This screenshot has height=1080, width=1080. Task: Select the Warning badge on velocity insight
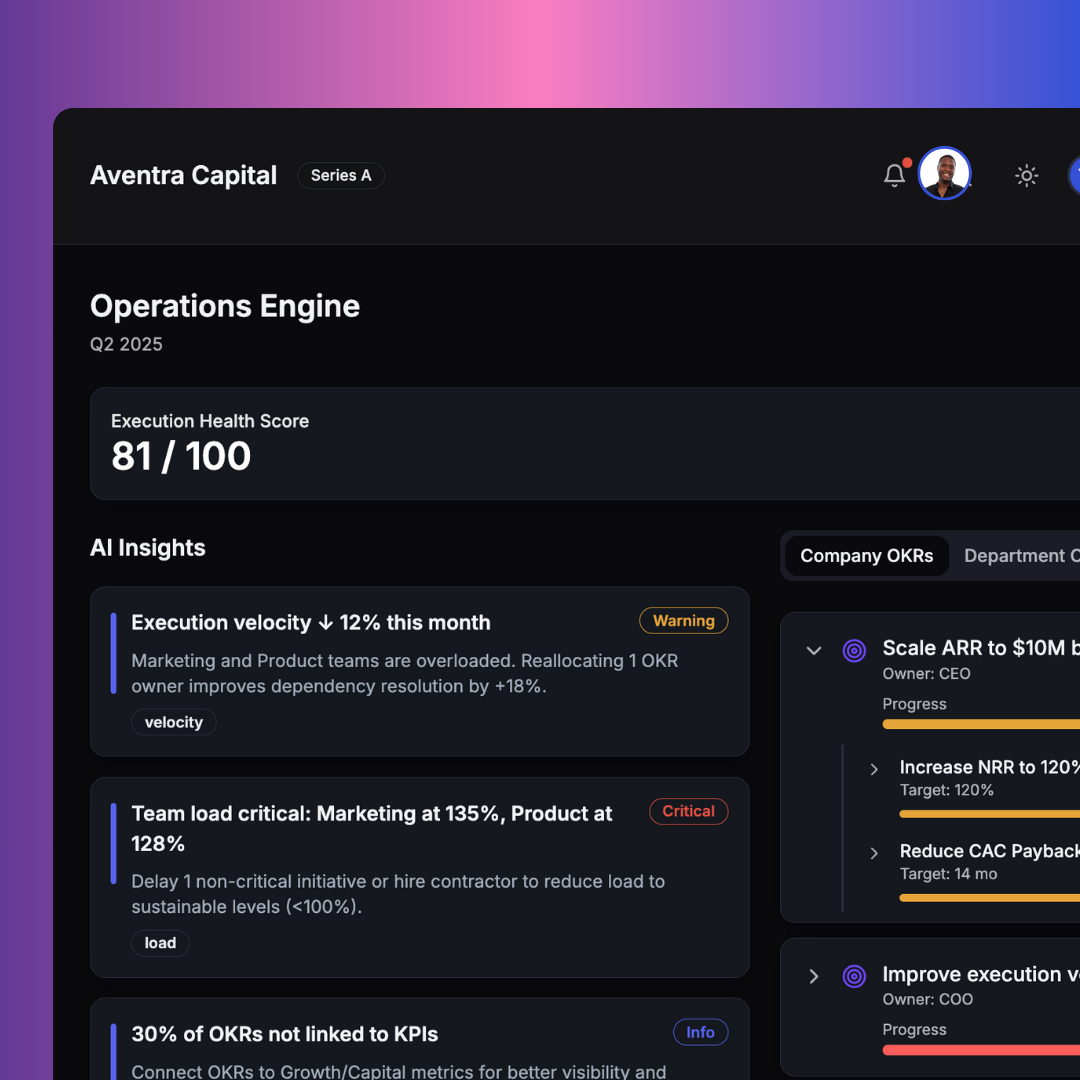[x=683, y=621]
